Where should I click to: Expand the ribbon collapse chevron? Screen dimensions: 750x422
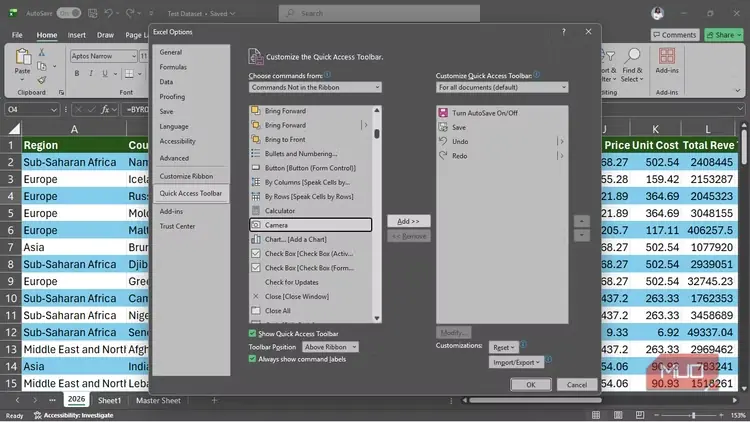coord(738,90)
